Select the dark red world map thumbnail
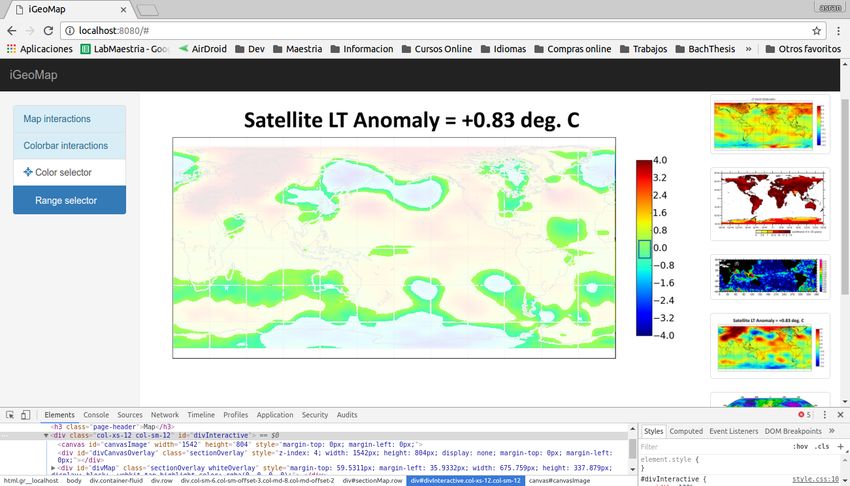Screen dimensions: 850x486 point(770,204)
